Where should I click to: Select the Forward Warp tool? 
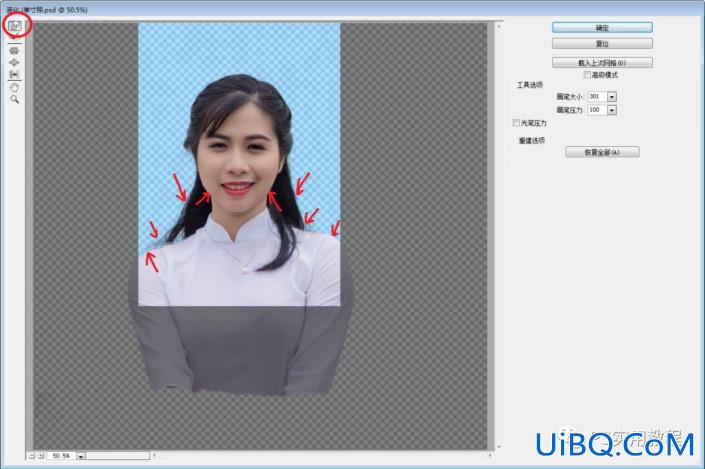(15, 26)
